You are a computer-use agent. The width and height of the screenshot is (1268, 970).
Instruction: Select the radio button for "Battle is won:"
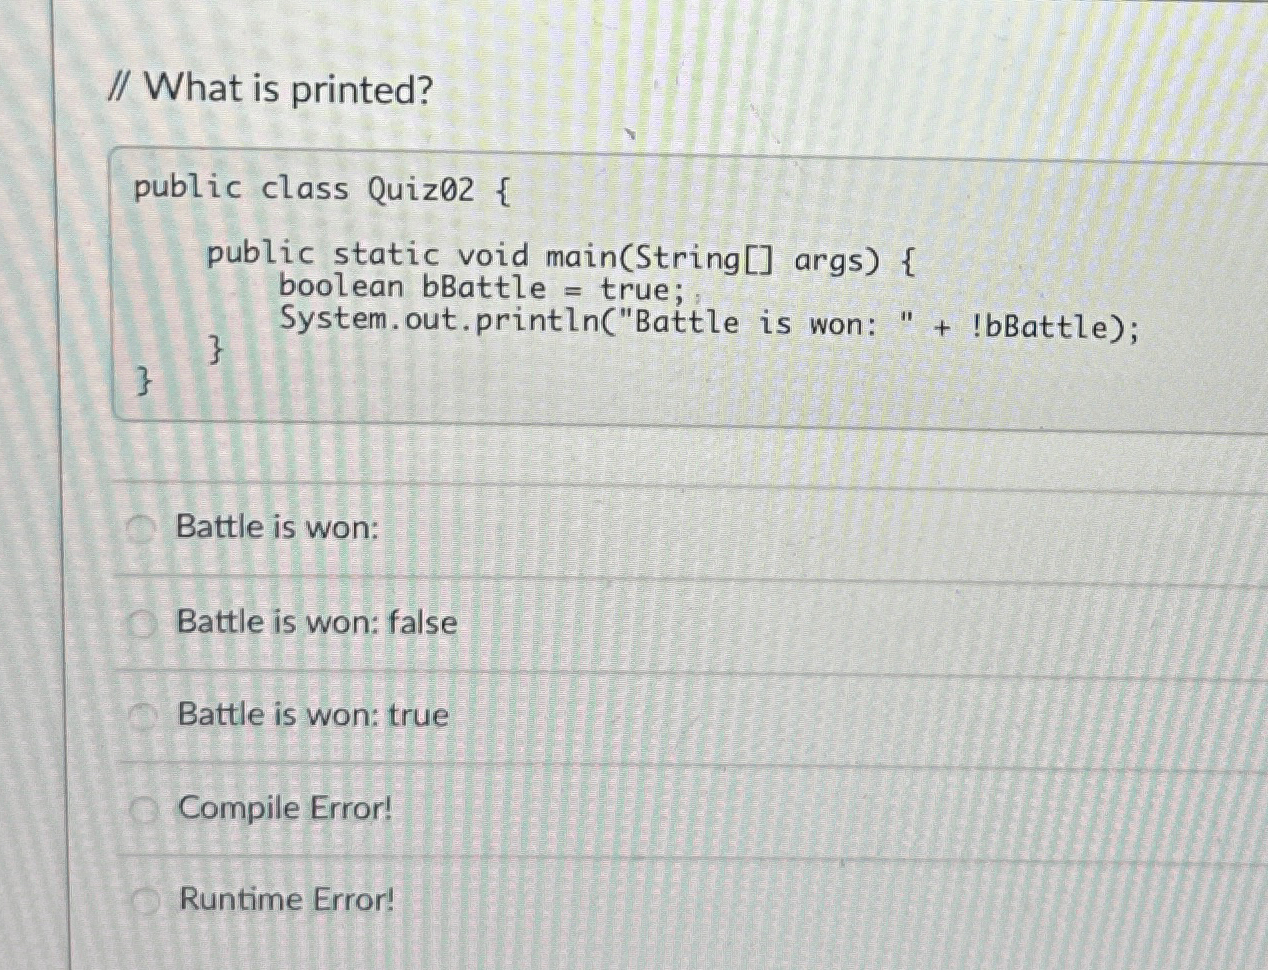coord(142,527)
